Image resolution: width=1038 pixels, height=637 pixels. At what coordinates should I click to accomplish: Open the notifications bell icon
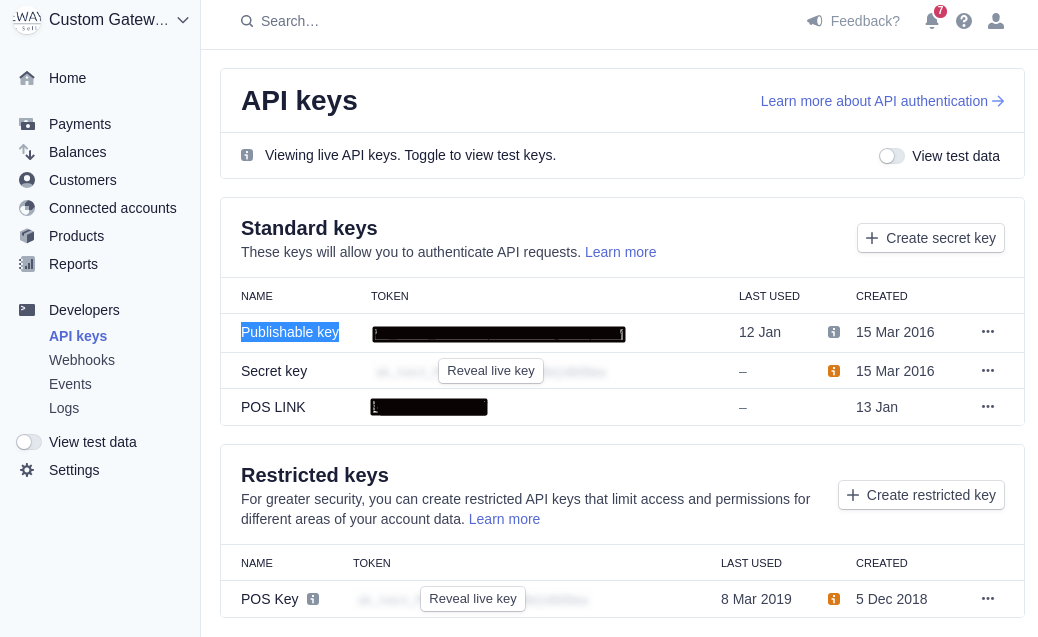[x=931, y=21]
